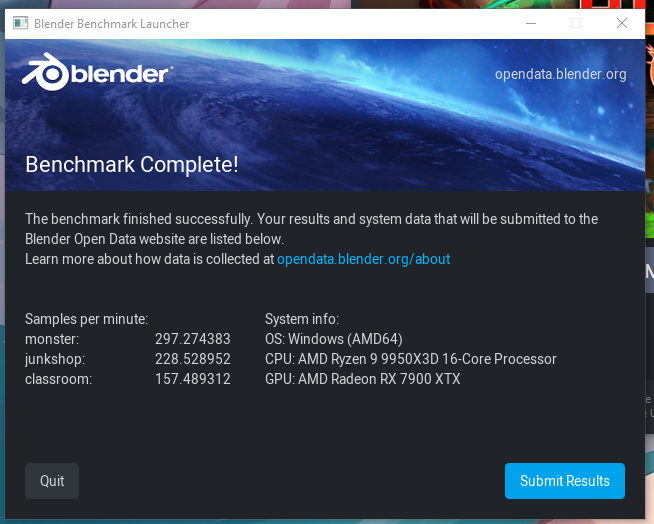The height and width of the screenshot is (524, 654).
Task: Click the Blender logo in the banner
Action: pos(97,72)
